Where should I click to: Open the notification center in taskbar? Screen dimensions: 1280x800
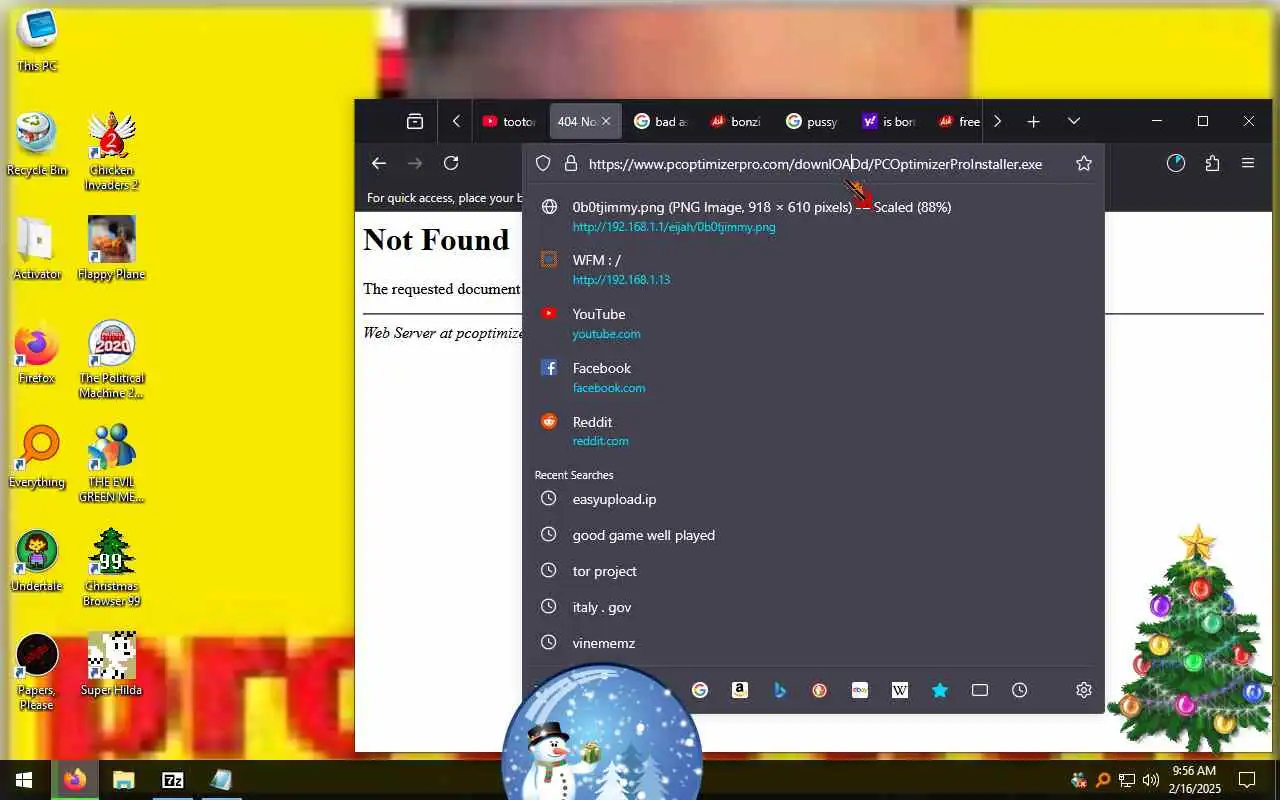pos(1247,780)
